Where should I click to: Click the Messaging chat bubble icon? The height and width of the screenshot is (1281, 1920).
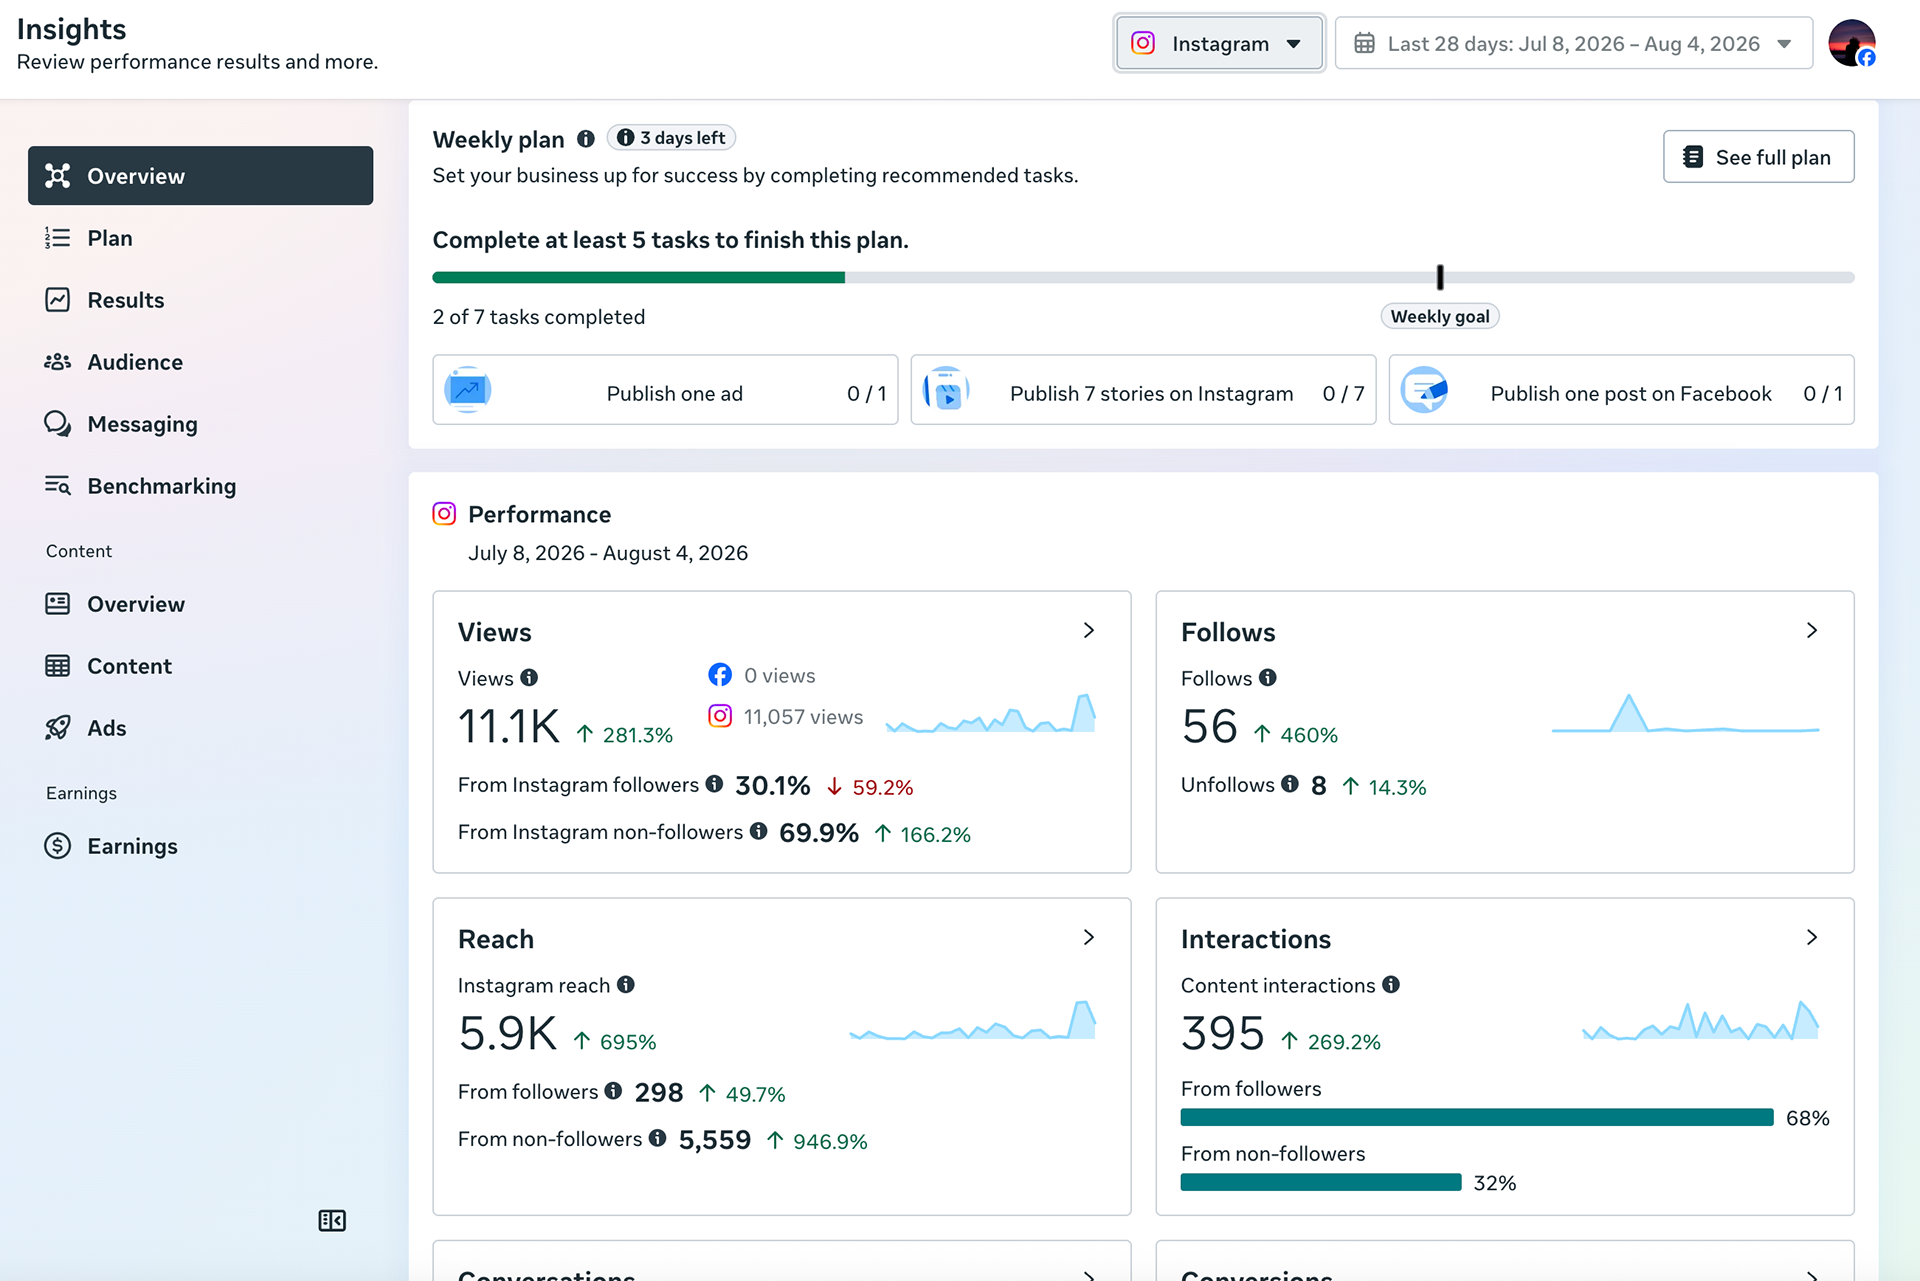(58, 424)
